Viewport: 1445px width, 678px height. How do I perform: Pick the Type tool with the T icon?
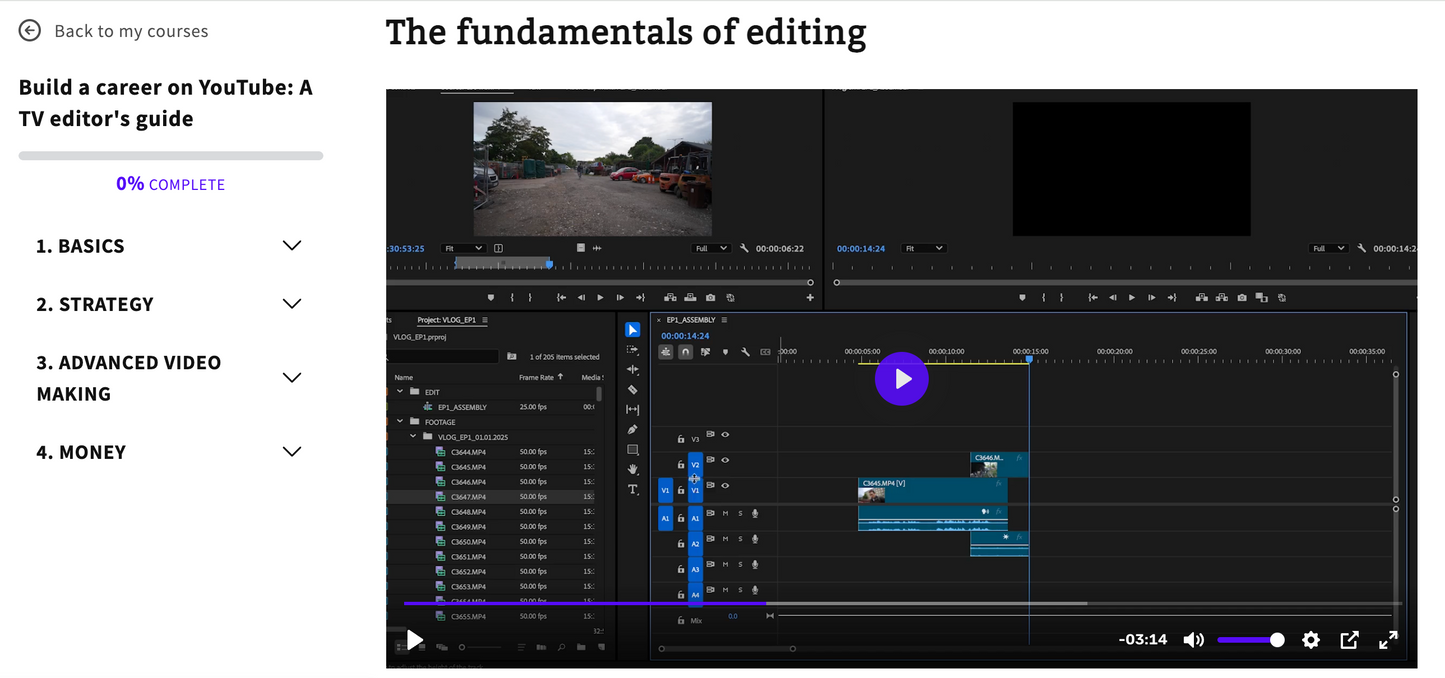[x=632, y=489]
